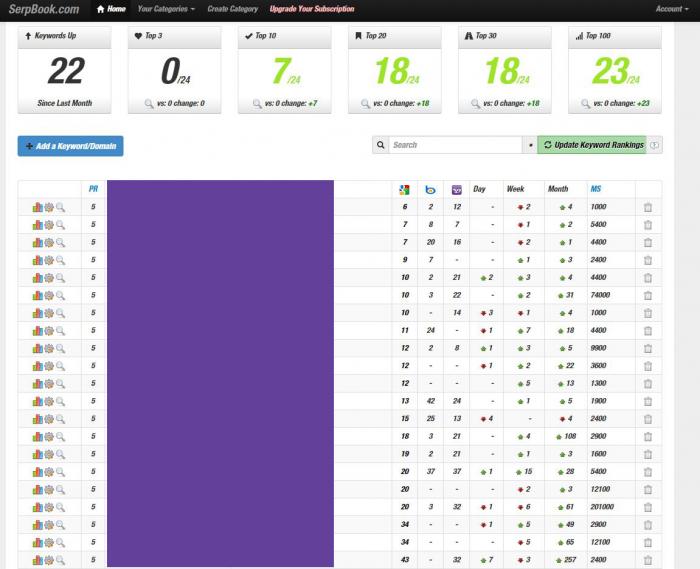Viewport: 700px width, 569px height.
Task: Click Add a Keyword/Domain button
Action: click(71, 146)
